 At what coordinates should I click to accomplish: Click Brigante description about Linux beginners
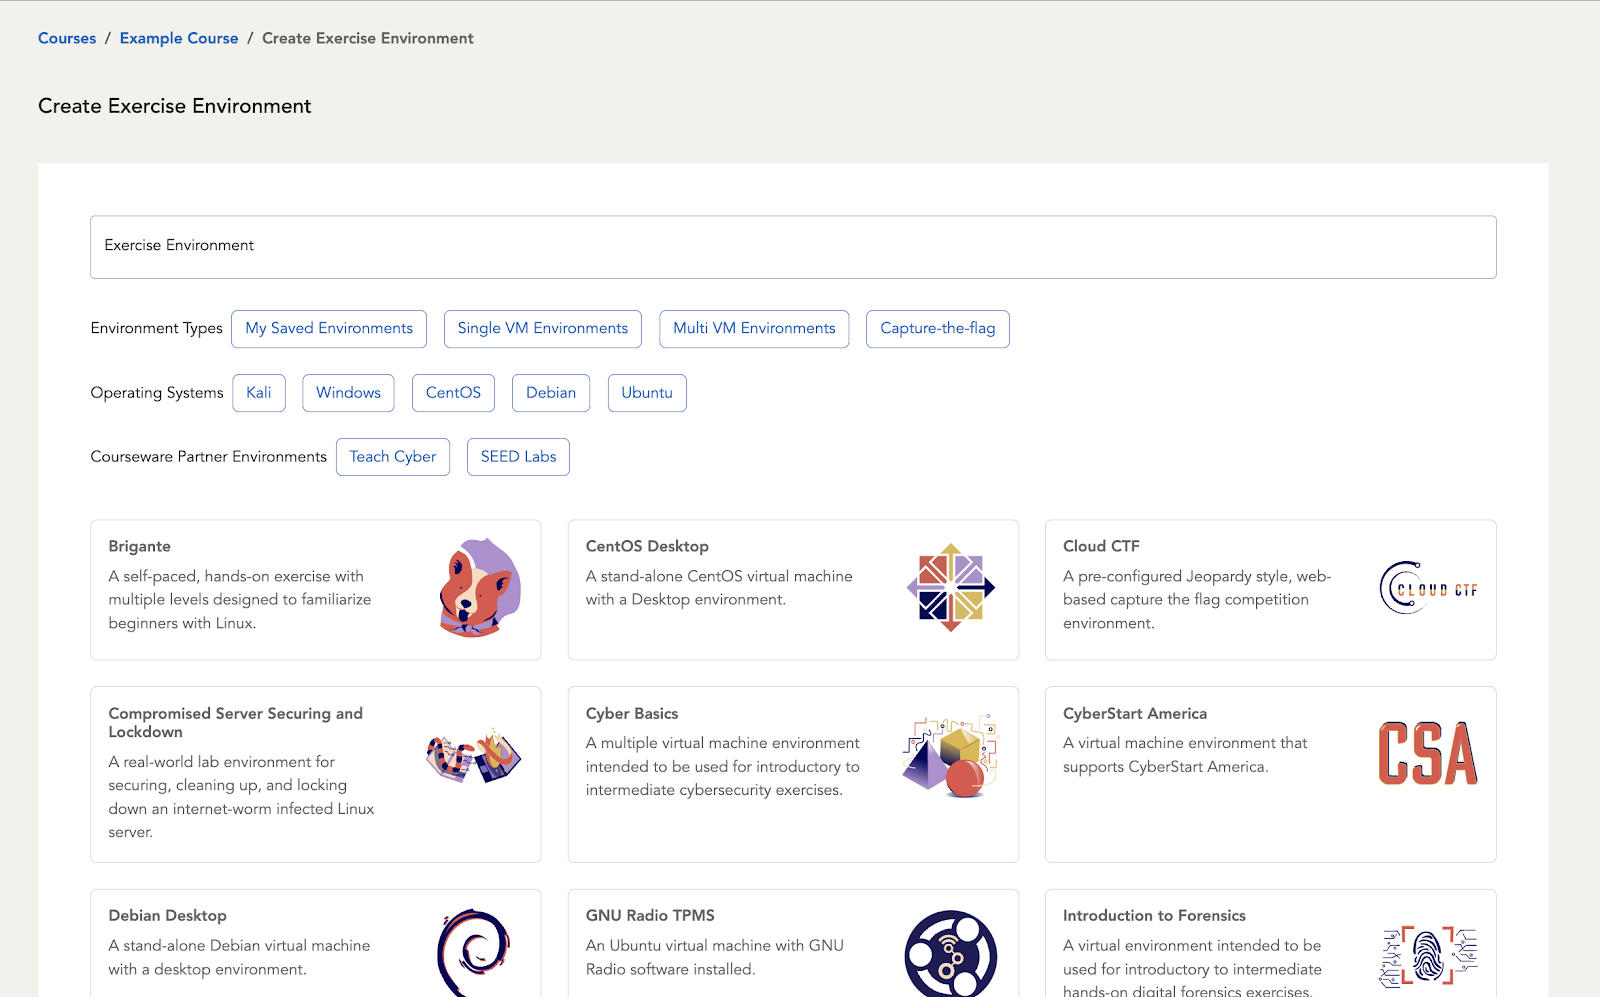tap(240, 600)
